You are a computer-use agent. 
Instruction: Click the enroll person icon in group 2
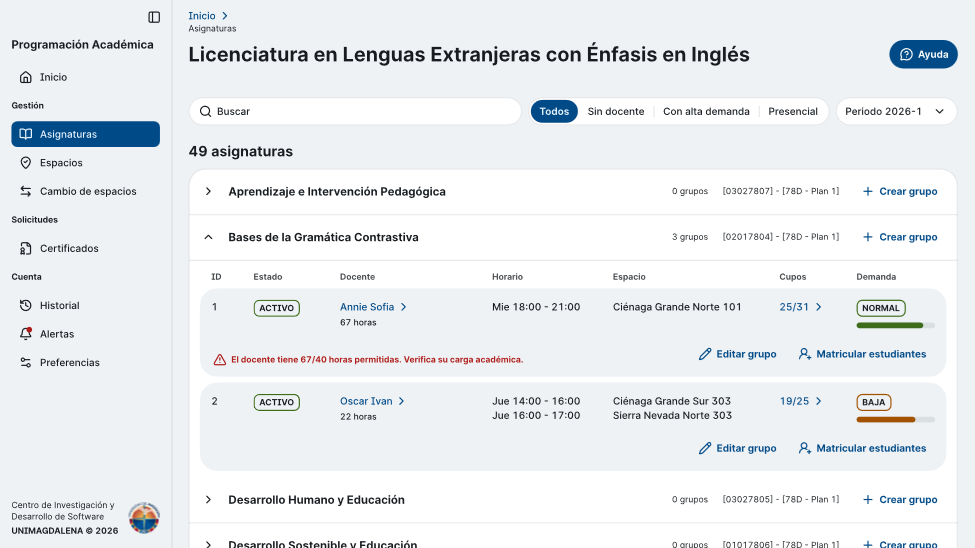pyautogui.click(x=805, y=448)
